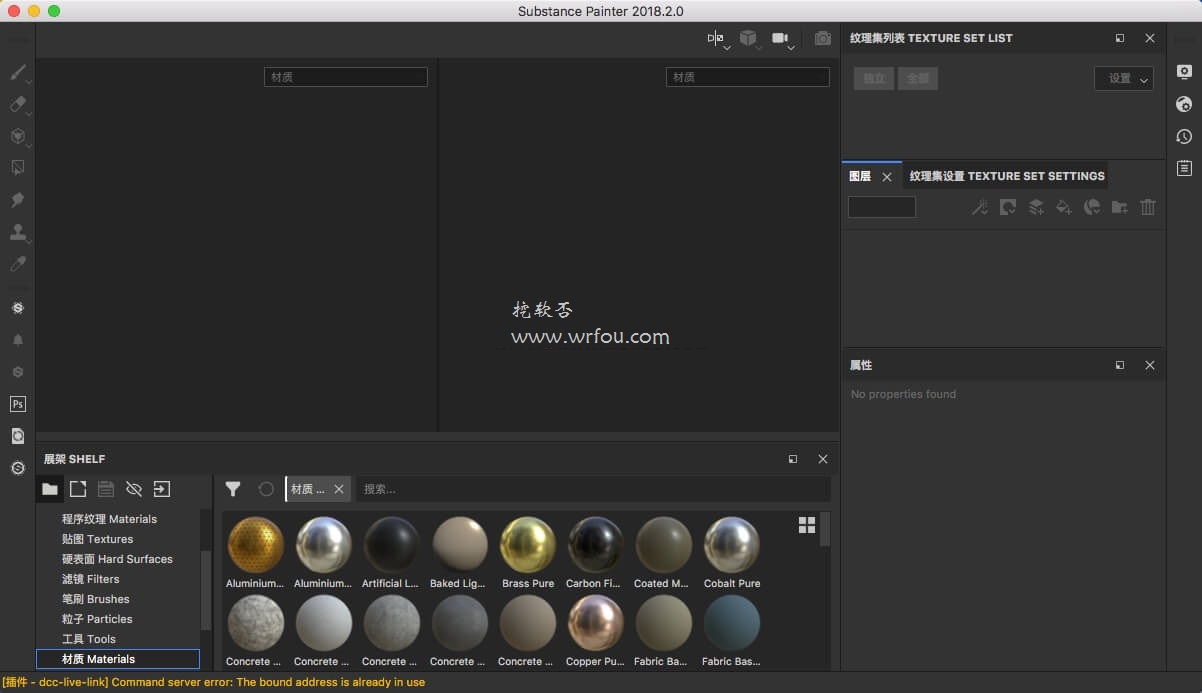
Task: Open the History panel icon
Action: pyautogui.click(x=1184, y=136)
